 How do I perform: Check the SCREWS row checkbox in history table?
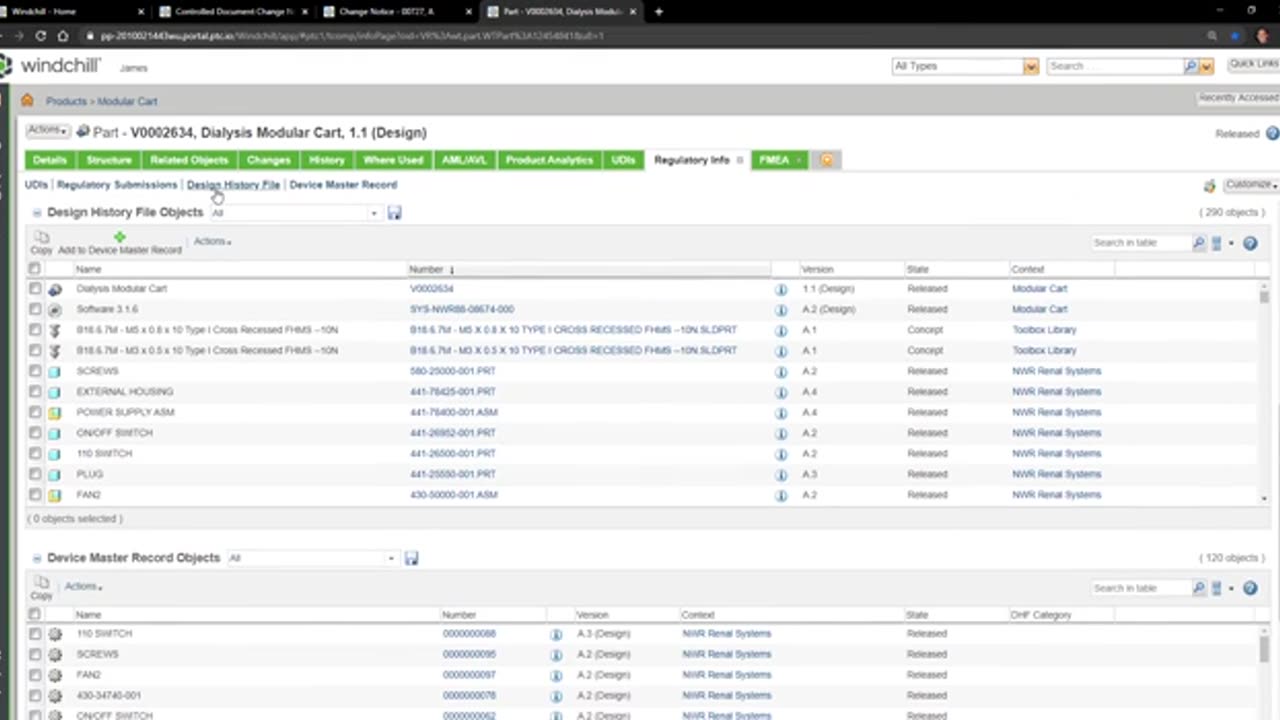35,371
